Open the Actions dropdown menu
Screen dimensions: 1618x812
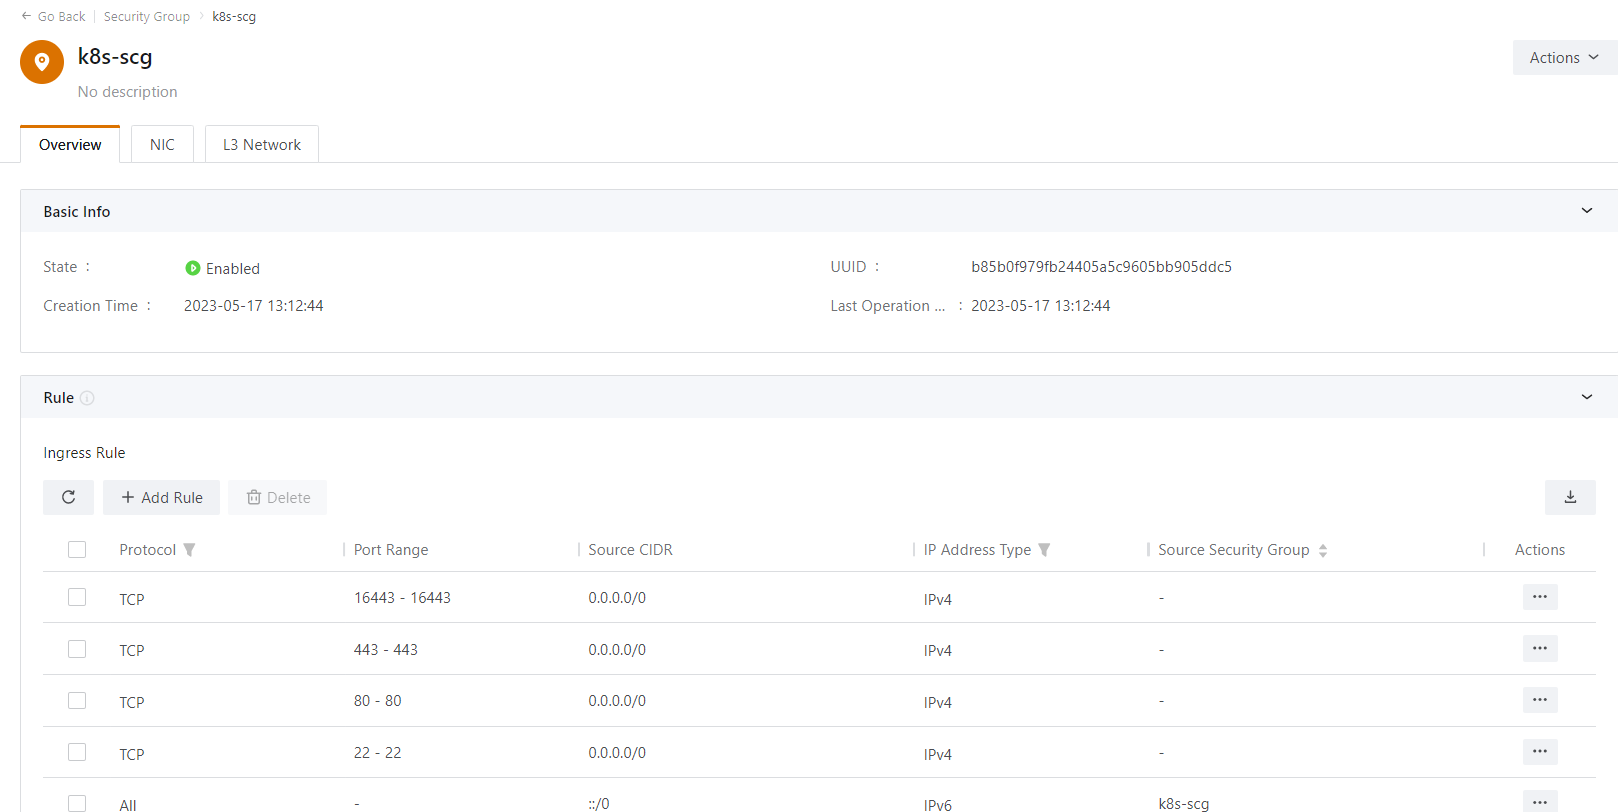[x=1563, y=58]
